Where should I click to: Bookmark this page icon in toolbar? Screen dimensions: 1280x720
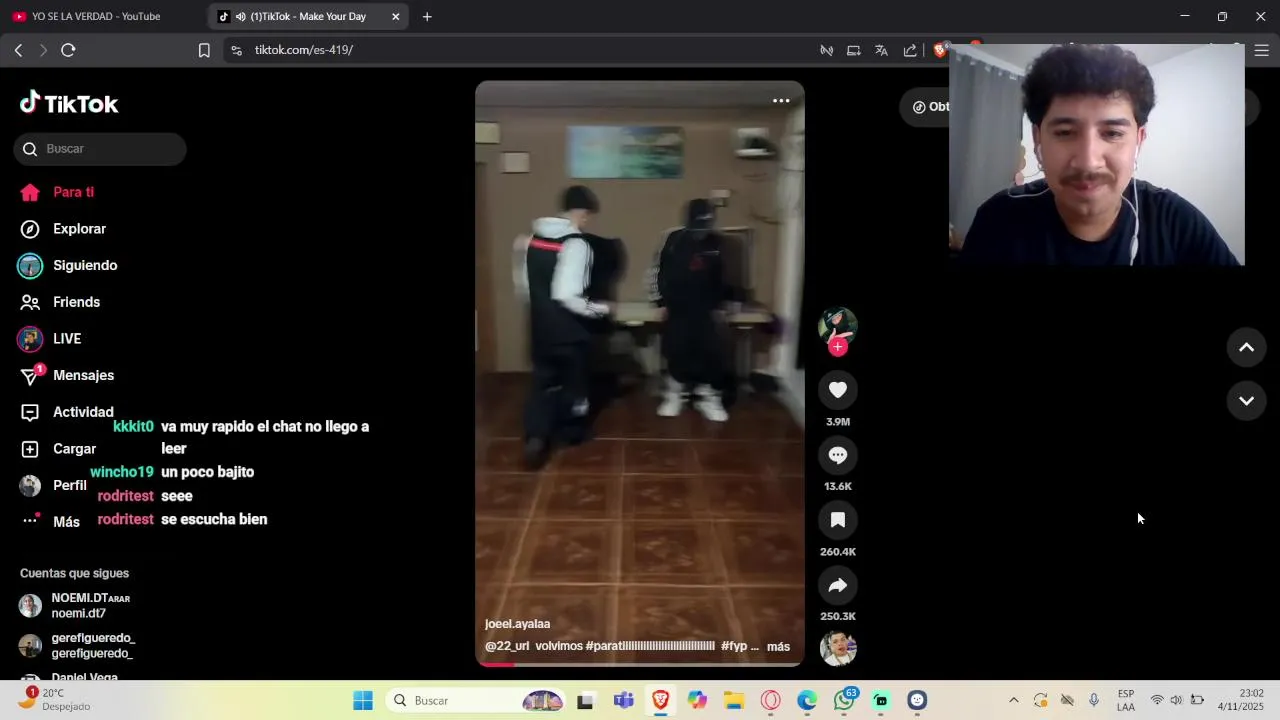[x=204, y=50]
